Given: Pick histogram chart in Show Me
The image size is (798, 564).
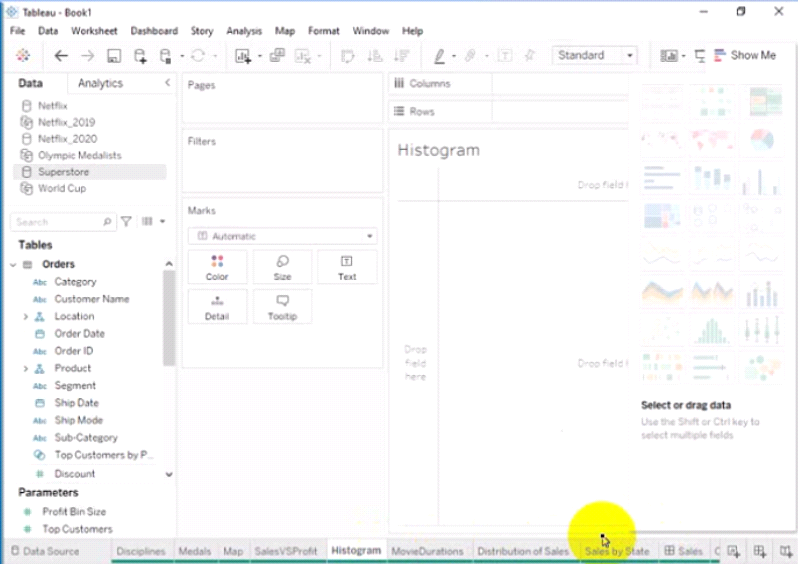Looking at the screenshot, I should pos(711,330).
